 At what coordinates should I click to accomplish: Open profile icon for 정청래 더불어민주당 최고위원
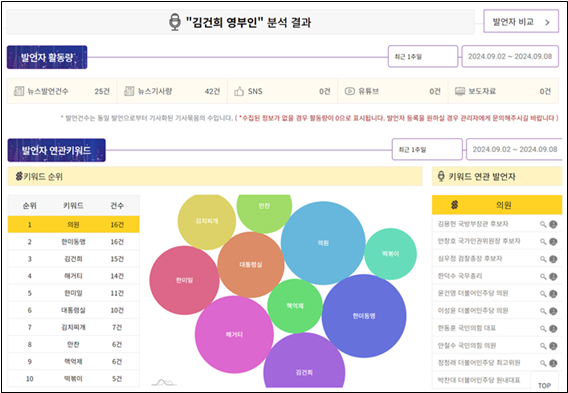click(x=553, y=363)
